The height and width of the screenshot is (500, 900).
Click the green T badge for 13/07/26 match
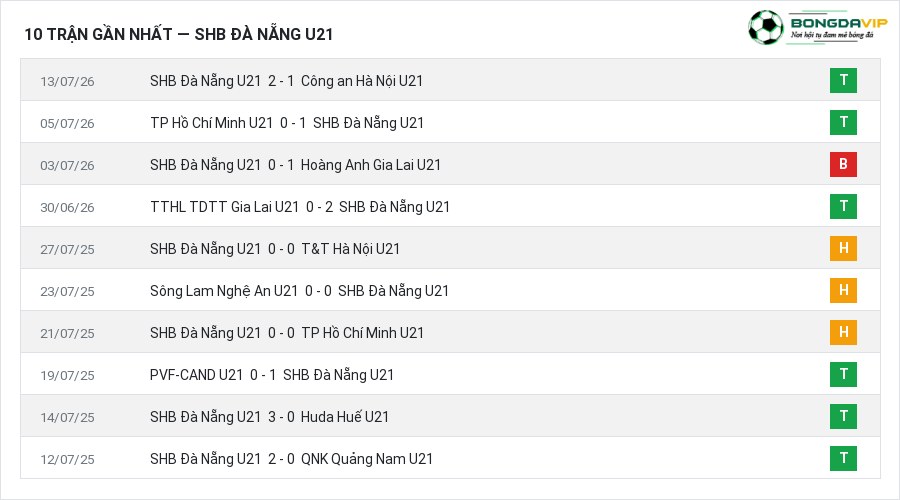[843, 80]
